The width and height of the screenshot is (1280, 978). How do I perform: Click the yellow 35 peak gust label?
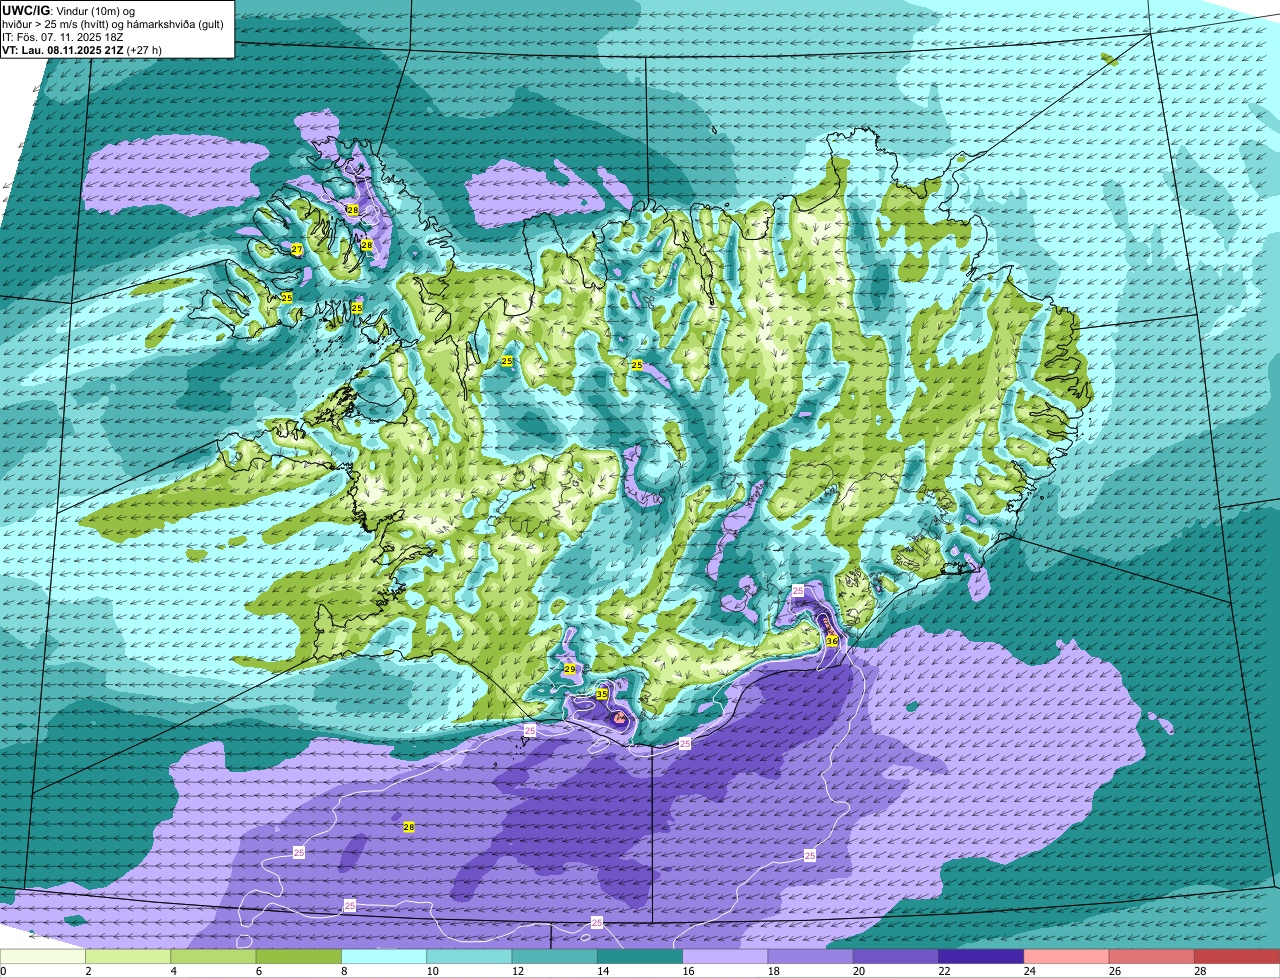click(602, 693)
